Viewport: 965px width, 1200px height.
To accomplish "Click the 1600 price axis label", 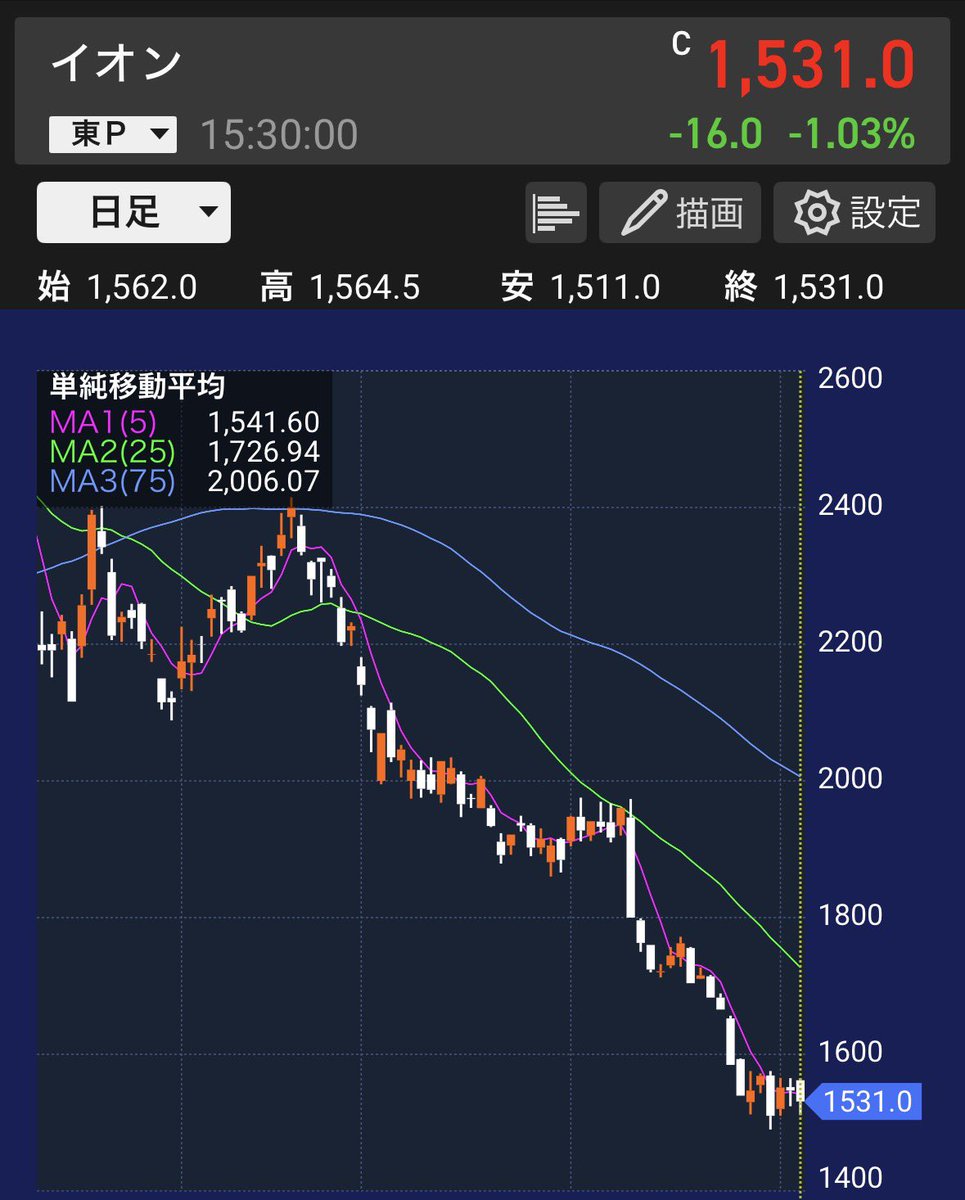I will click(850, 1052).
